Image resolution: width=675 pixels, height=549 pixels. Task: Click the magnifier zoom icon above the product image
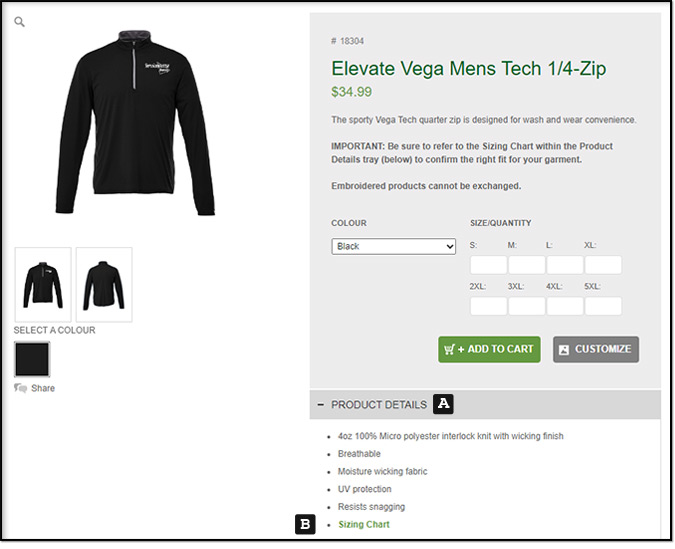(x=19, y=22)
